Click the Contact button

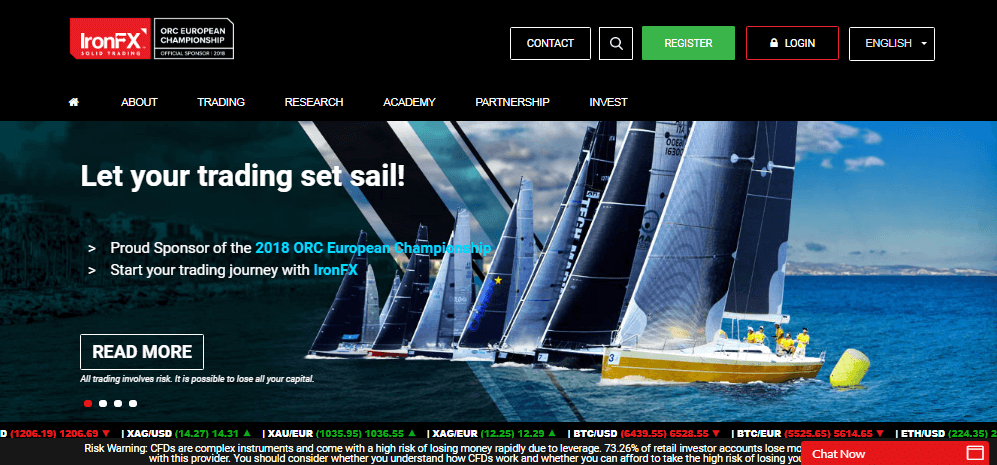tap(550, 43)
